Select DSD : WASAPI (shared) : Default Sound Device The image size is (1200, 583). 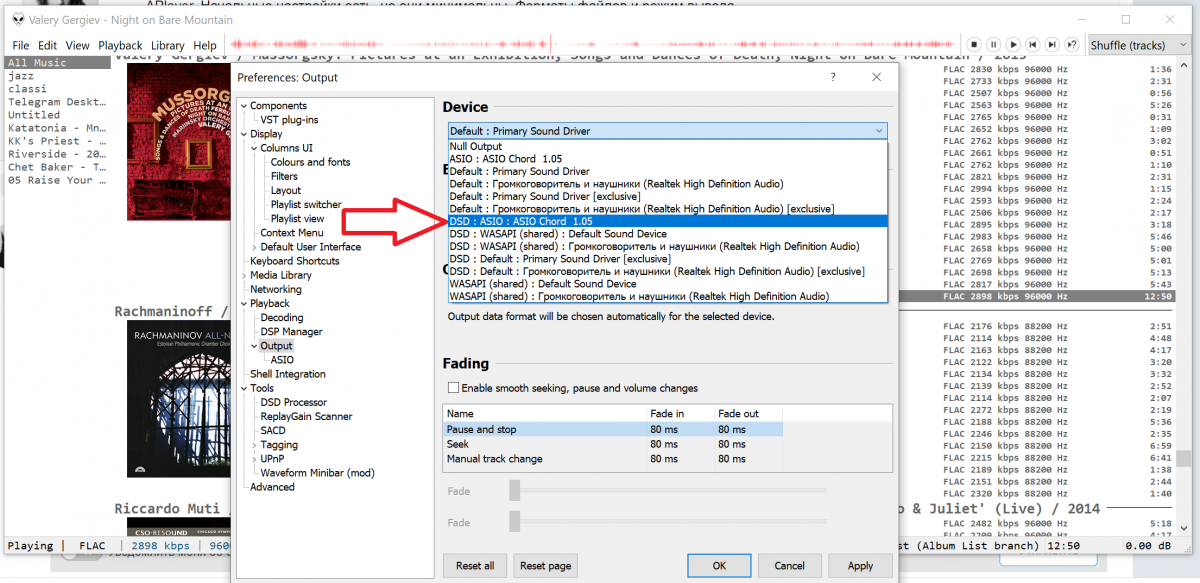[x=667, y=234]
